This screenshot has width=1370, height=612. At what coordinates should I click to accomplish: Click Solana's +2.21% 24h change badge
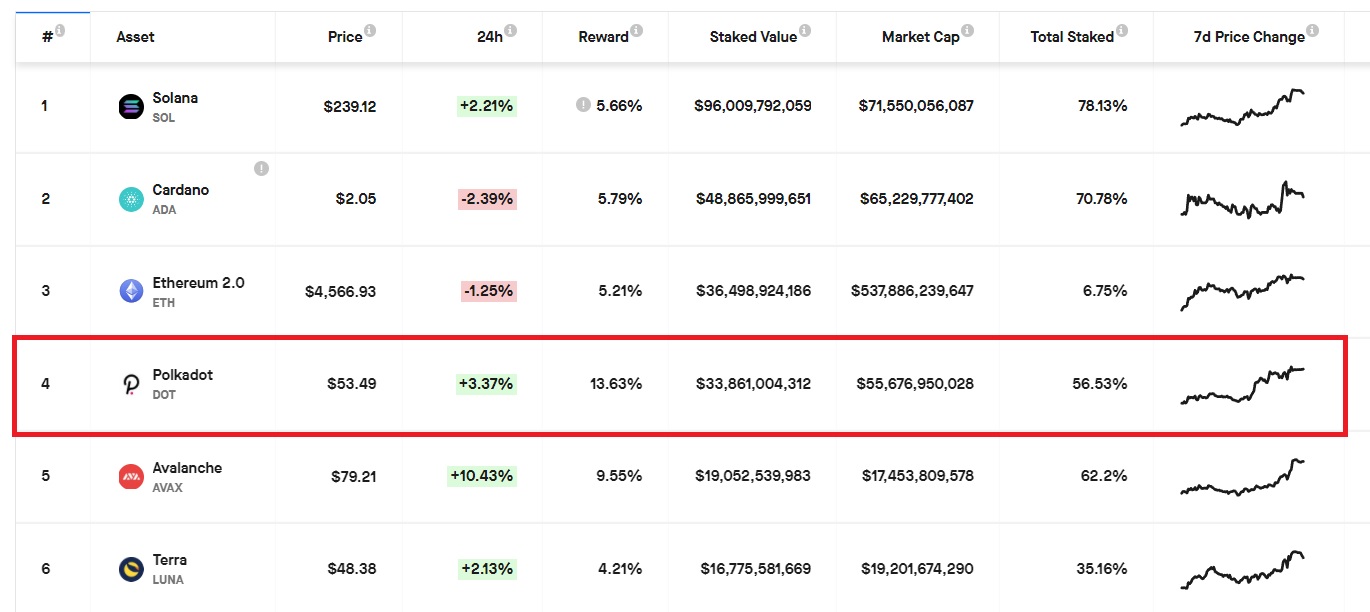point(486,105)
